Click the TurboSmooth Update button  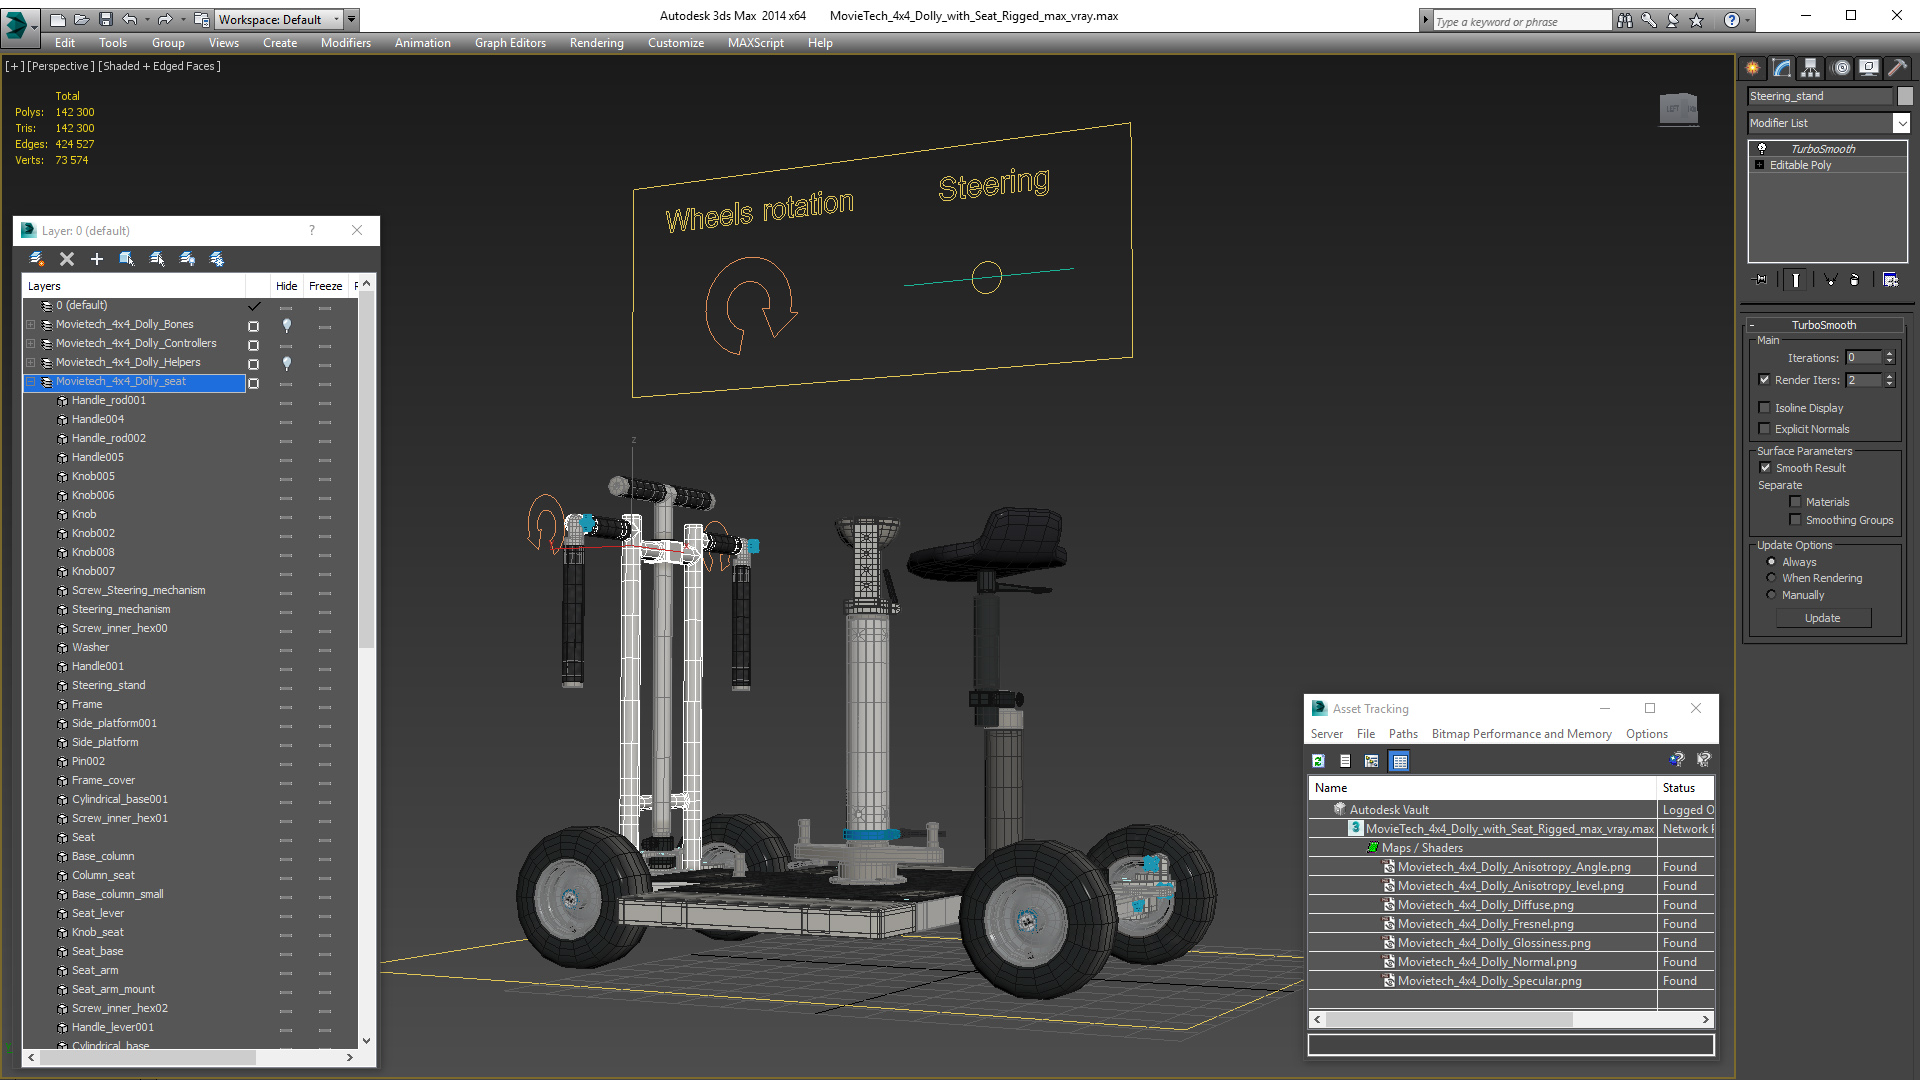click(1823, 618)
